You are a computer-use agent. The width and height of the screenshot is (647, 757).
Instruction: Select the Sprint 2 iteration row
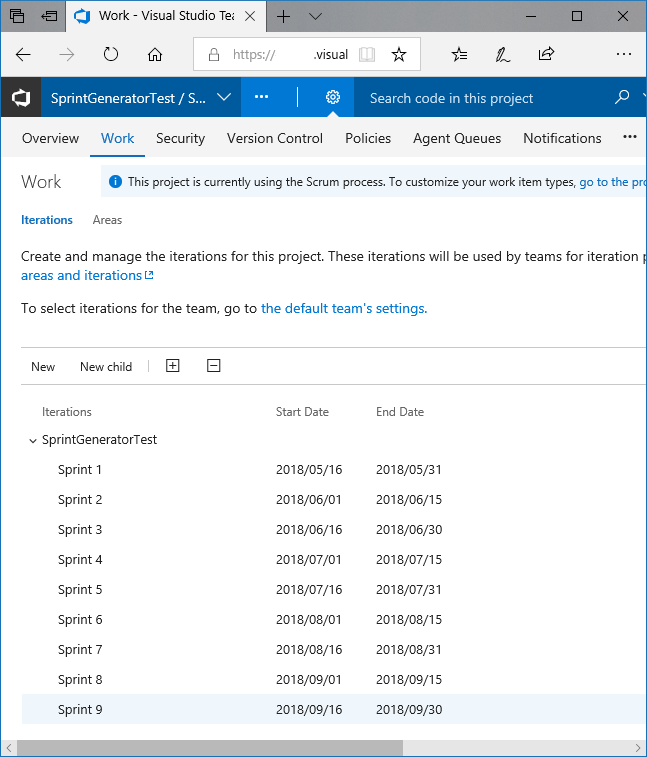tap(333, 499)
